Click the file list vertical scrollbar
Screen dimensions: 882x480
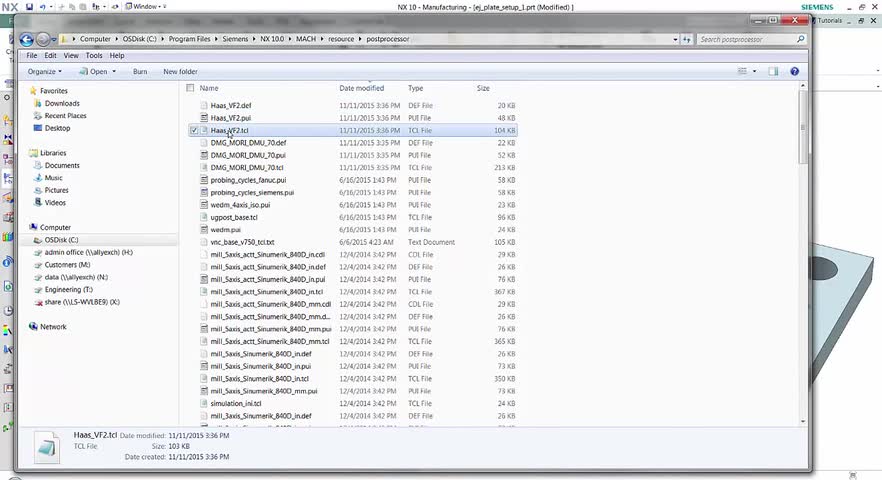[803, 127]
